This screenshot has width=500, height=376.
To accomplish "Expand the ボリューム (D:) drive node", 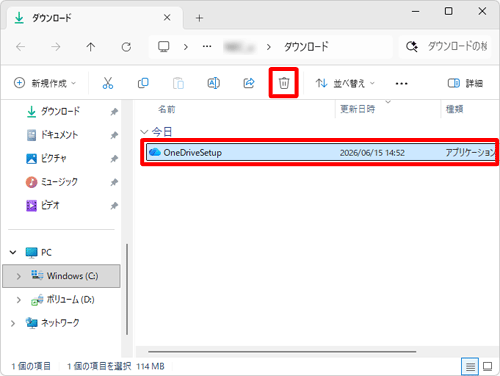I will pos(19,300).
